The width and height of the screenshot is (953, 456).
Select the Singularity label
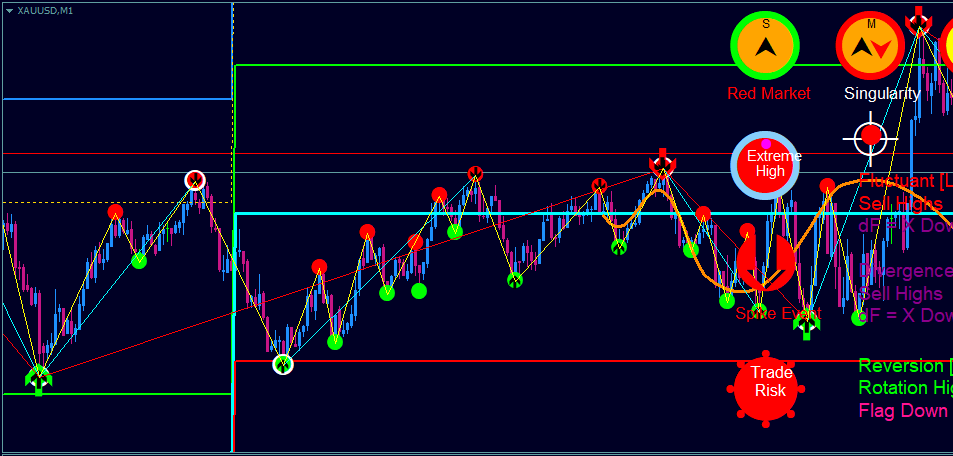882,94
